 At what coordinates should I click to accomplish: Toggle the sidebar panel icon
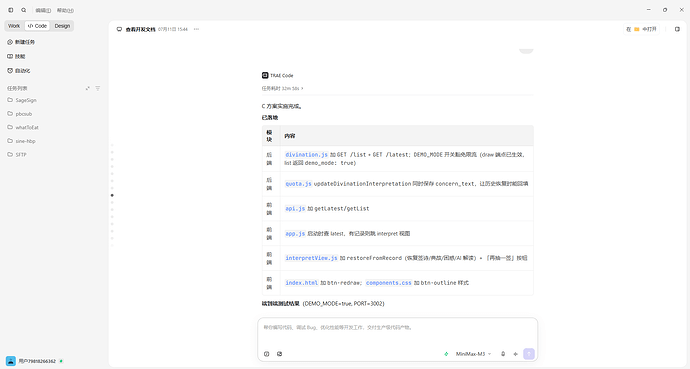[11, 10]
